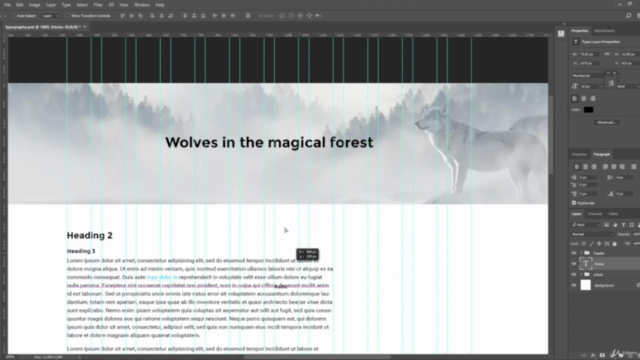This screenshot has height=360, width=640.
Task: Click the distribute top edges icon
Action: tap(185, 16)
